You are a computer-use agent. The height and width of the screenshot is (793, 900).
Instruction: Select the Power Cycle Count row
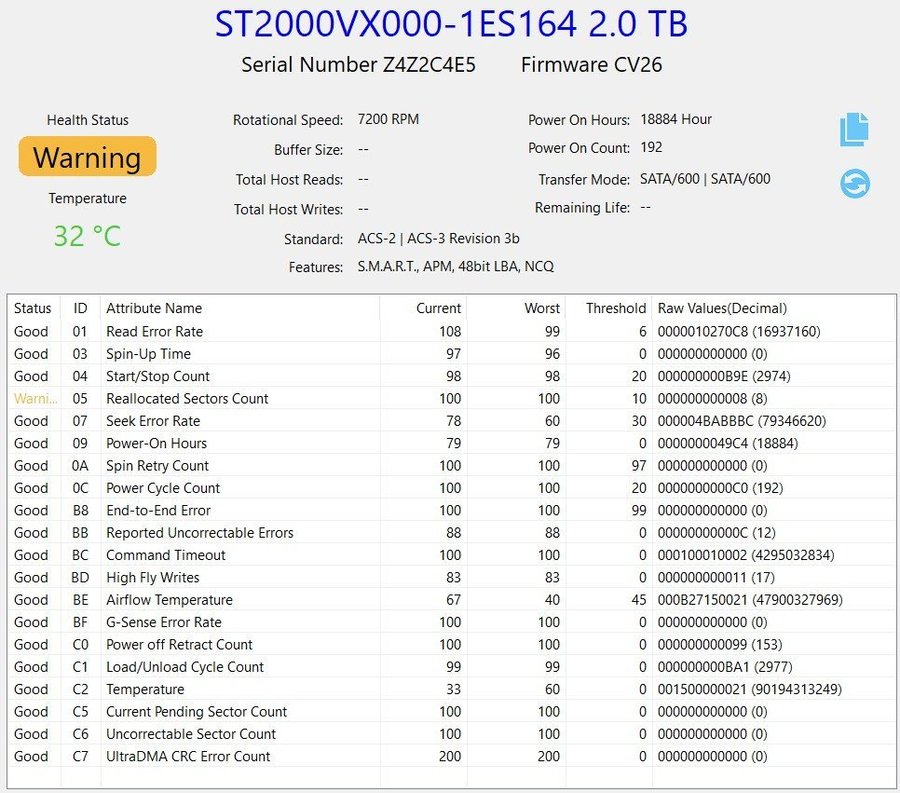(451, 488)
